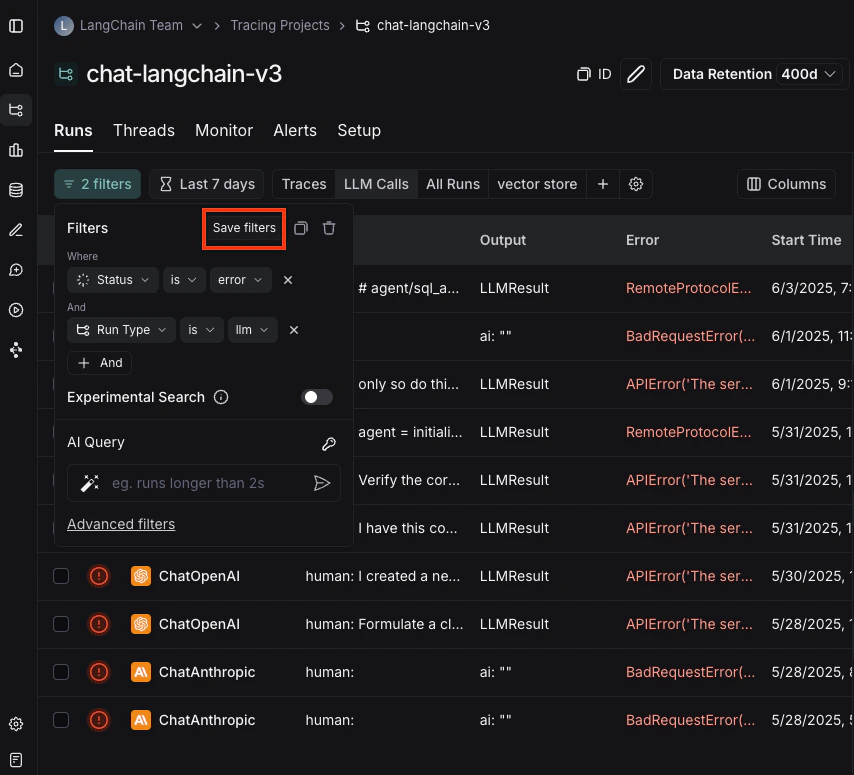Open the chat-plus sidebar icon

click(x=16, y=270)
